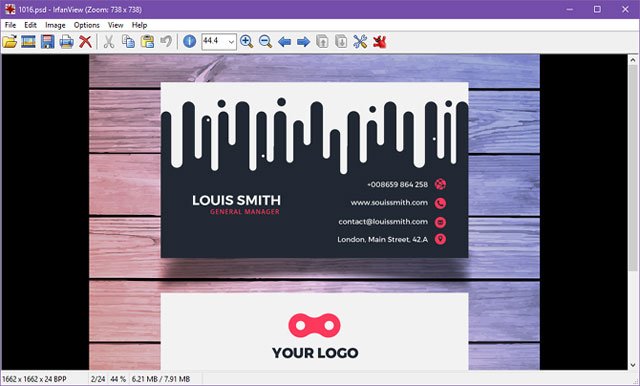Viewport: 640px width, 386px height.
Task: Cut the selection with the scissors icon
Action: 109,42
